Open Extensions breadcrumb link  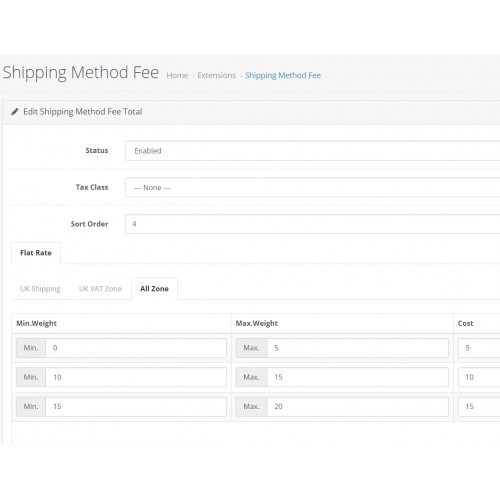pos(217,75)
